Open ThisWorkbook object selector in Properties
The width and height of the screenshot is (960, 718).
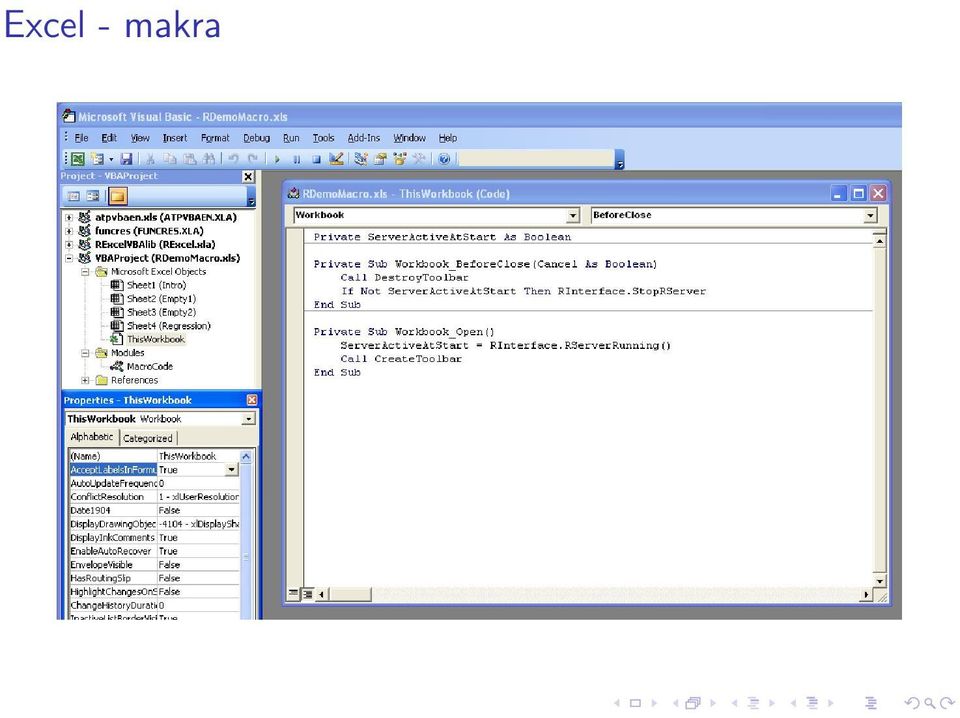pyautogui.click(x=248, y=419)
